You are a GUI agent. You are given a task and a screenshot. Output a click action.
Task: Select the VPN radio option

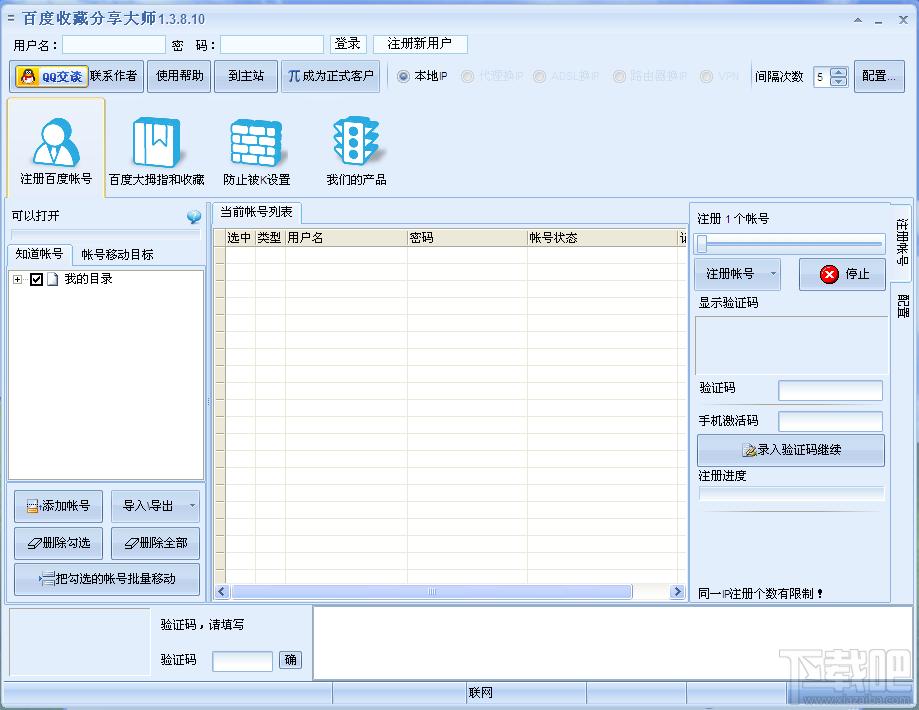point(706,75)
